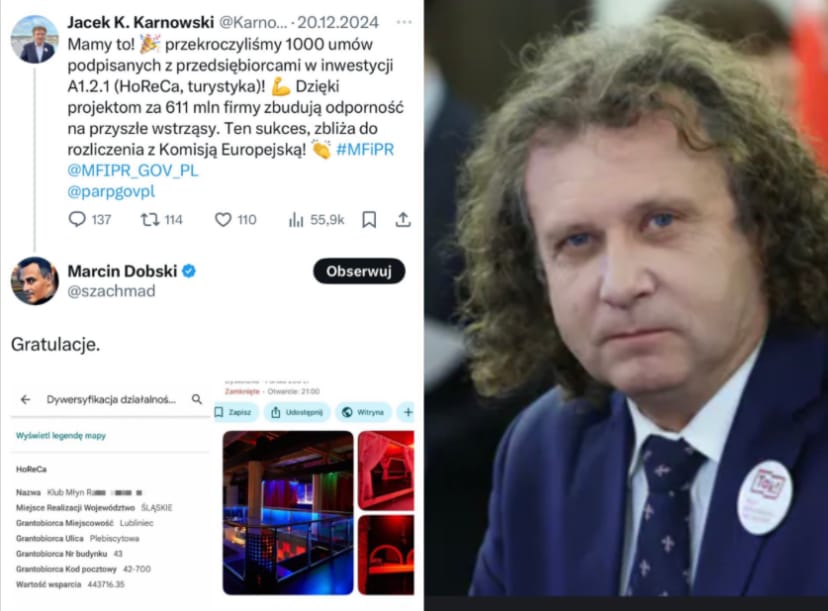Viewport: 828px width, 611px height.
Task: Open the view statistics bar chart icon
Action: pyautogui.click(x=296, y=220)
